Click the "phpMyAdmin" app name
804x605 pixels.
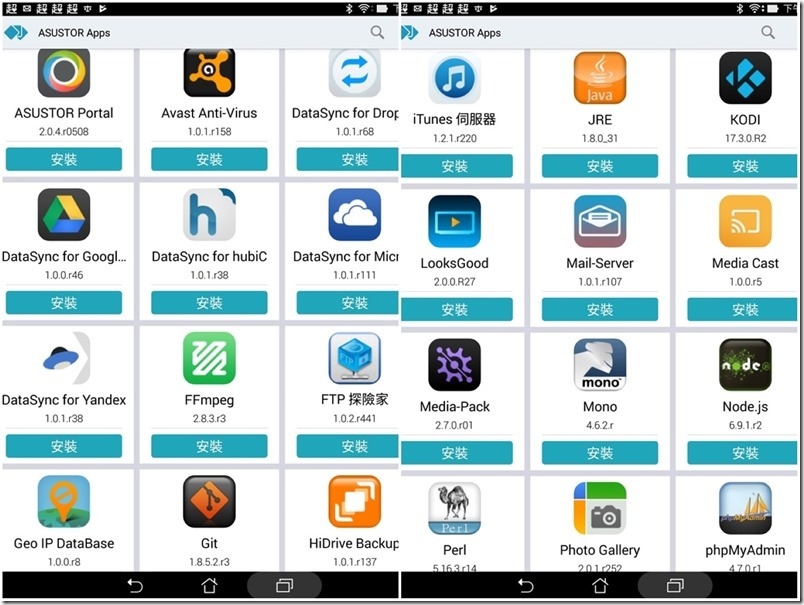(x=746, y=551)
